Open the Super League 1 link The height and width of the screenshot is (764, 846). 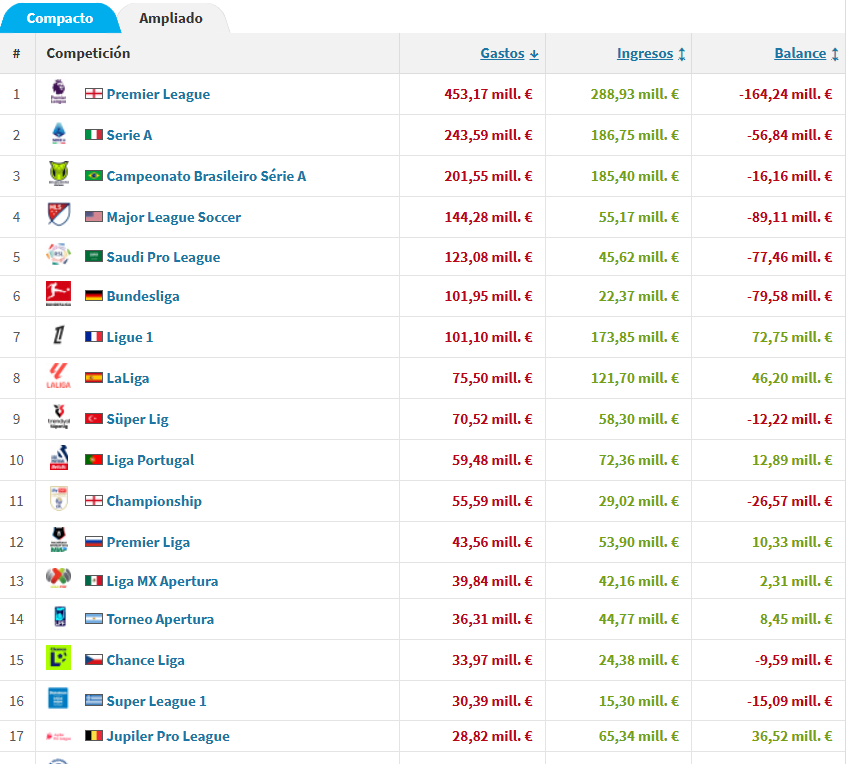156,701
